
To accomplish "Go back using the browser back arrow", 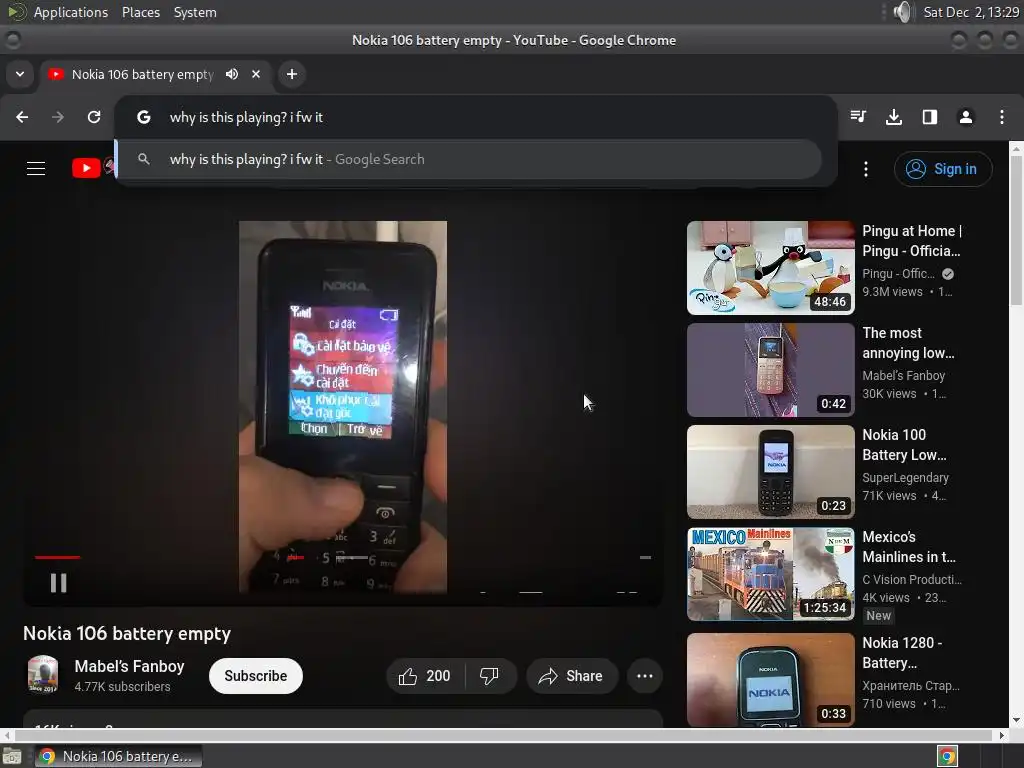I will [x=22, y=117].
